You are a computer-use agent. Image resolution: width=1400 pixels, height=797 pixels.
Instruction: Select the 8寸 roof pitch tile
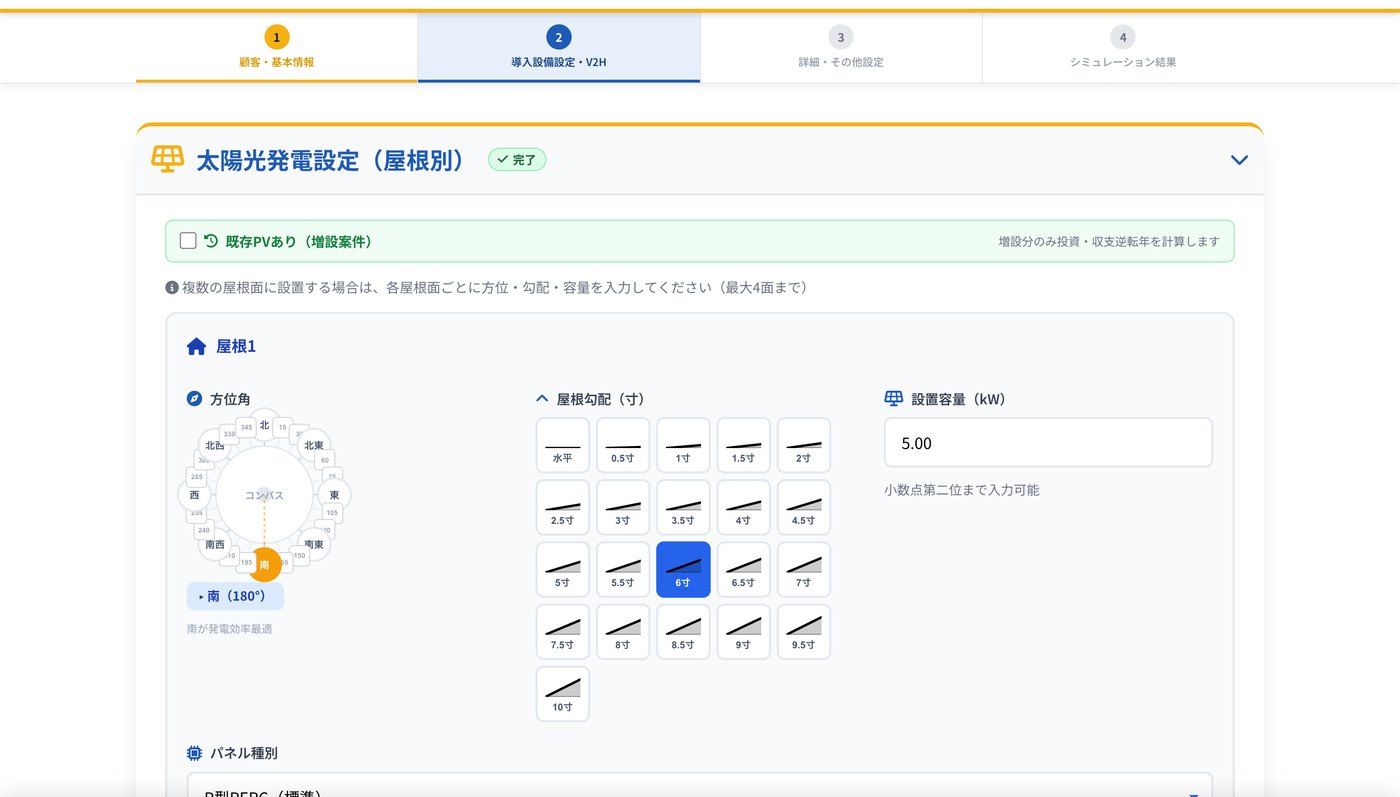coord(623,631)
